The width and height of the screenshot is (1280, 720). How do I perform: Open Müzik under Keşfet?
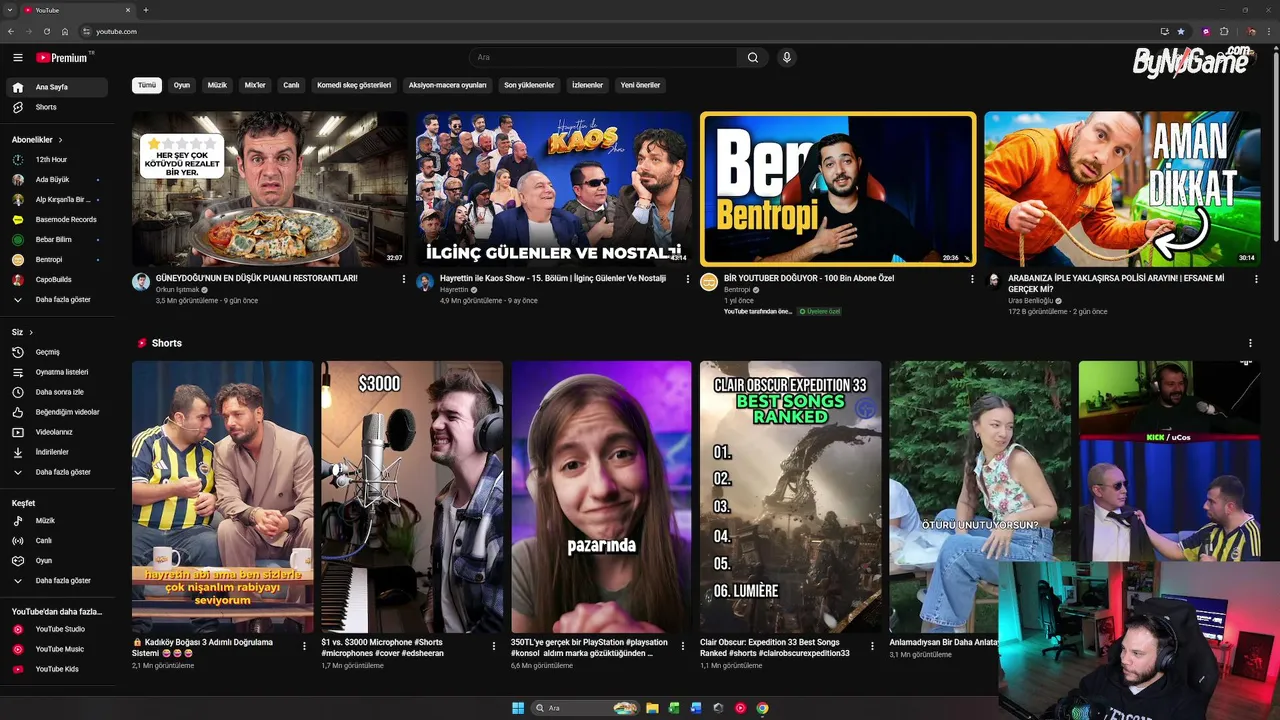[56, 521]
